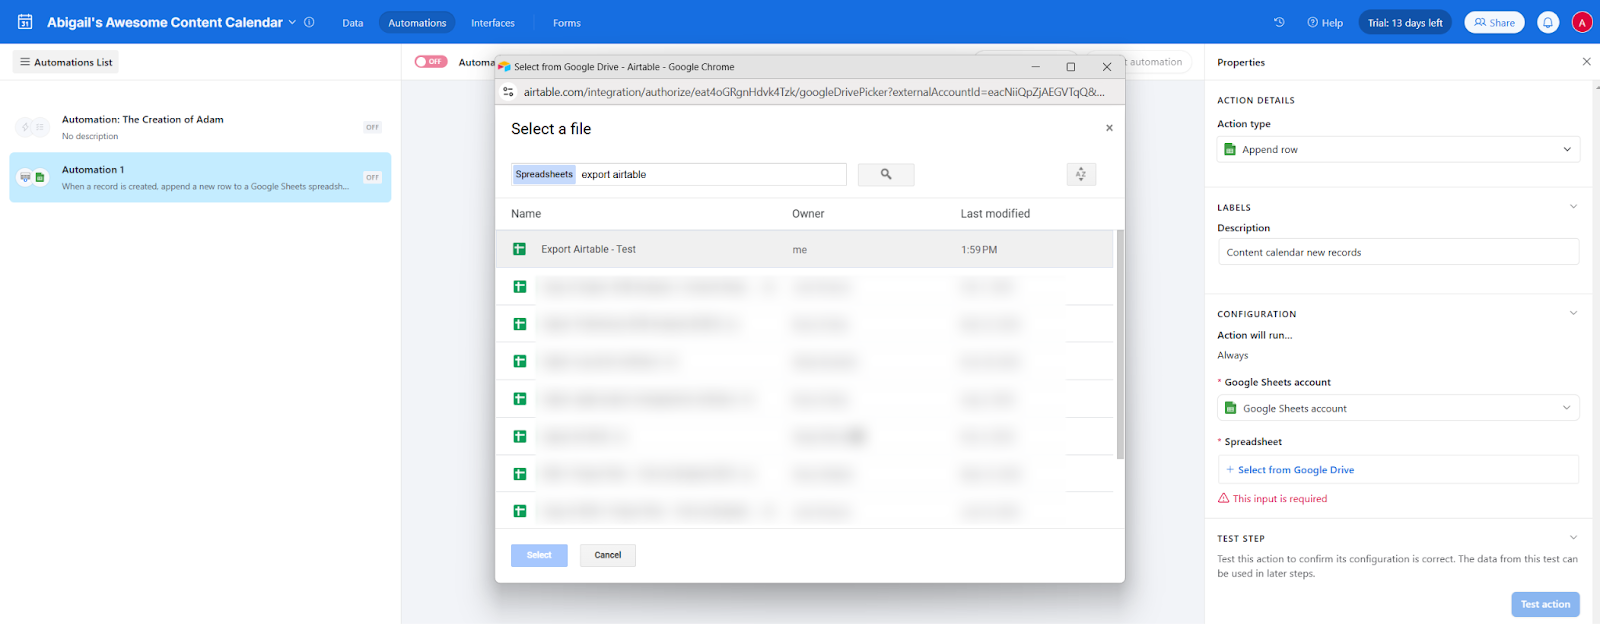The image size is (1600, 624).
Task: Click the required input warning icon
Action: 1223,498
